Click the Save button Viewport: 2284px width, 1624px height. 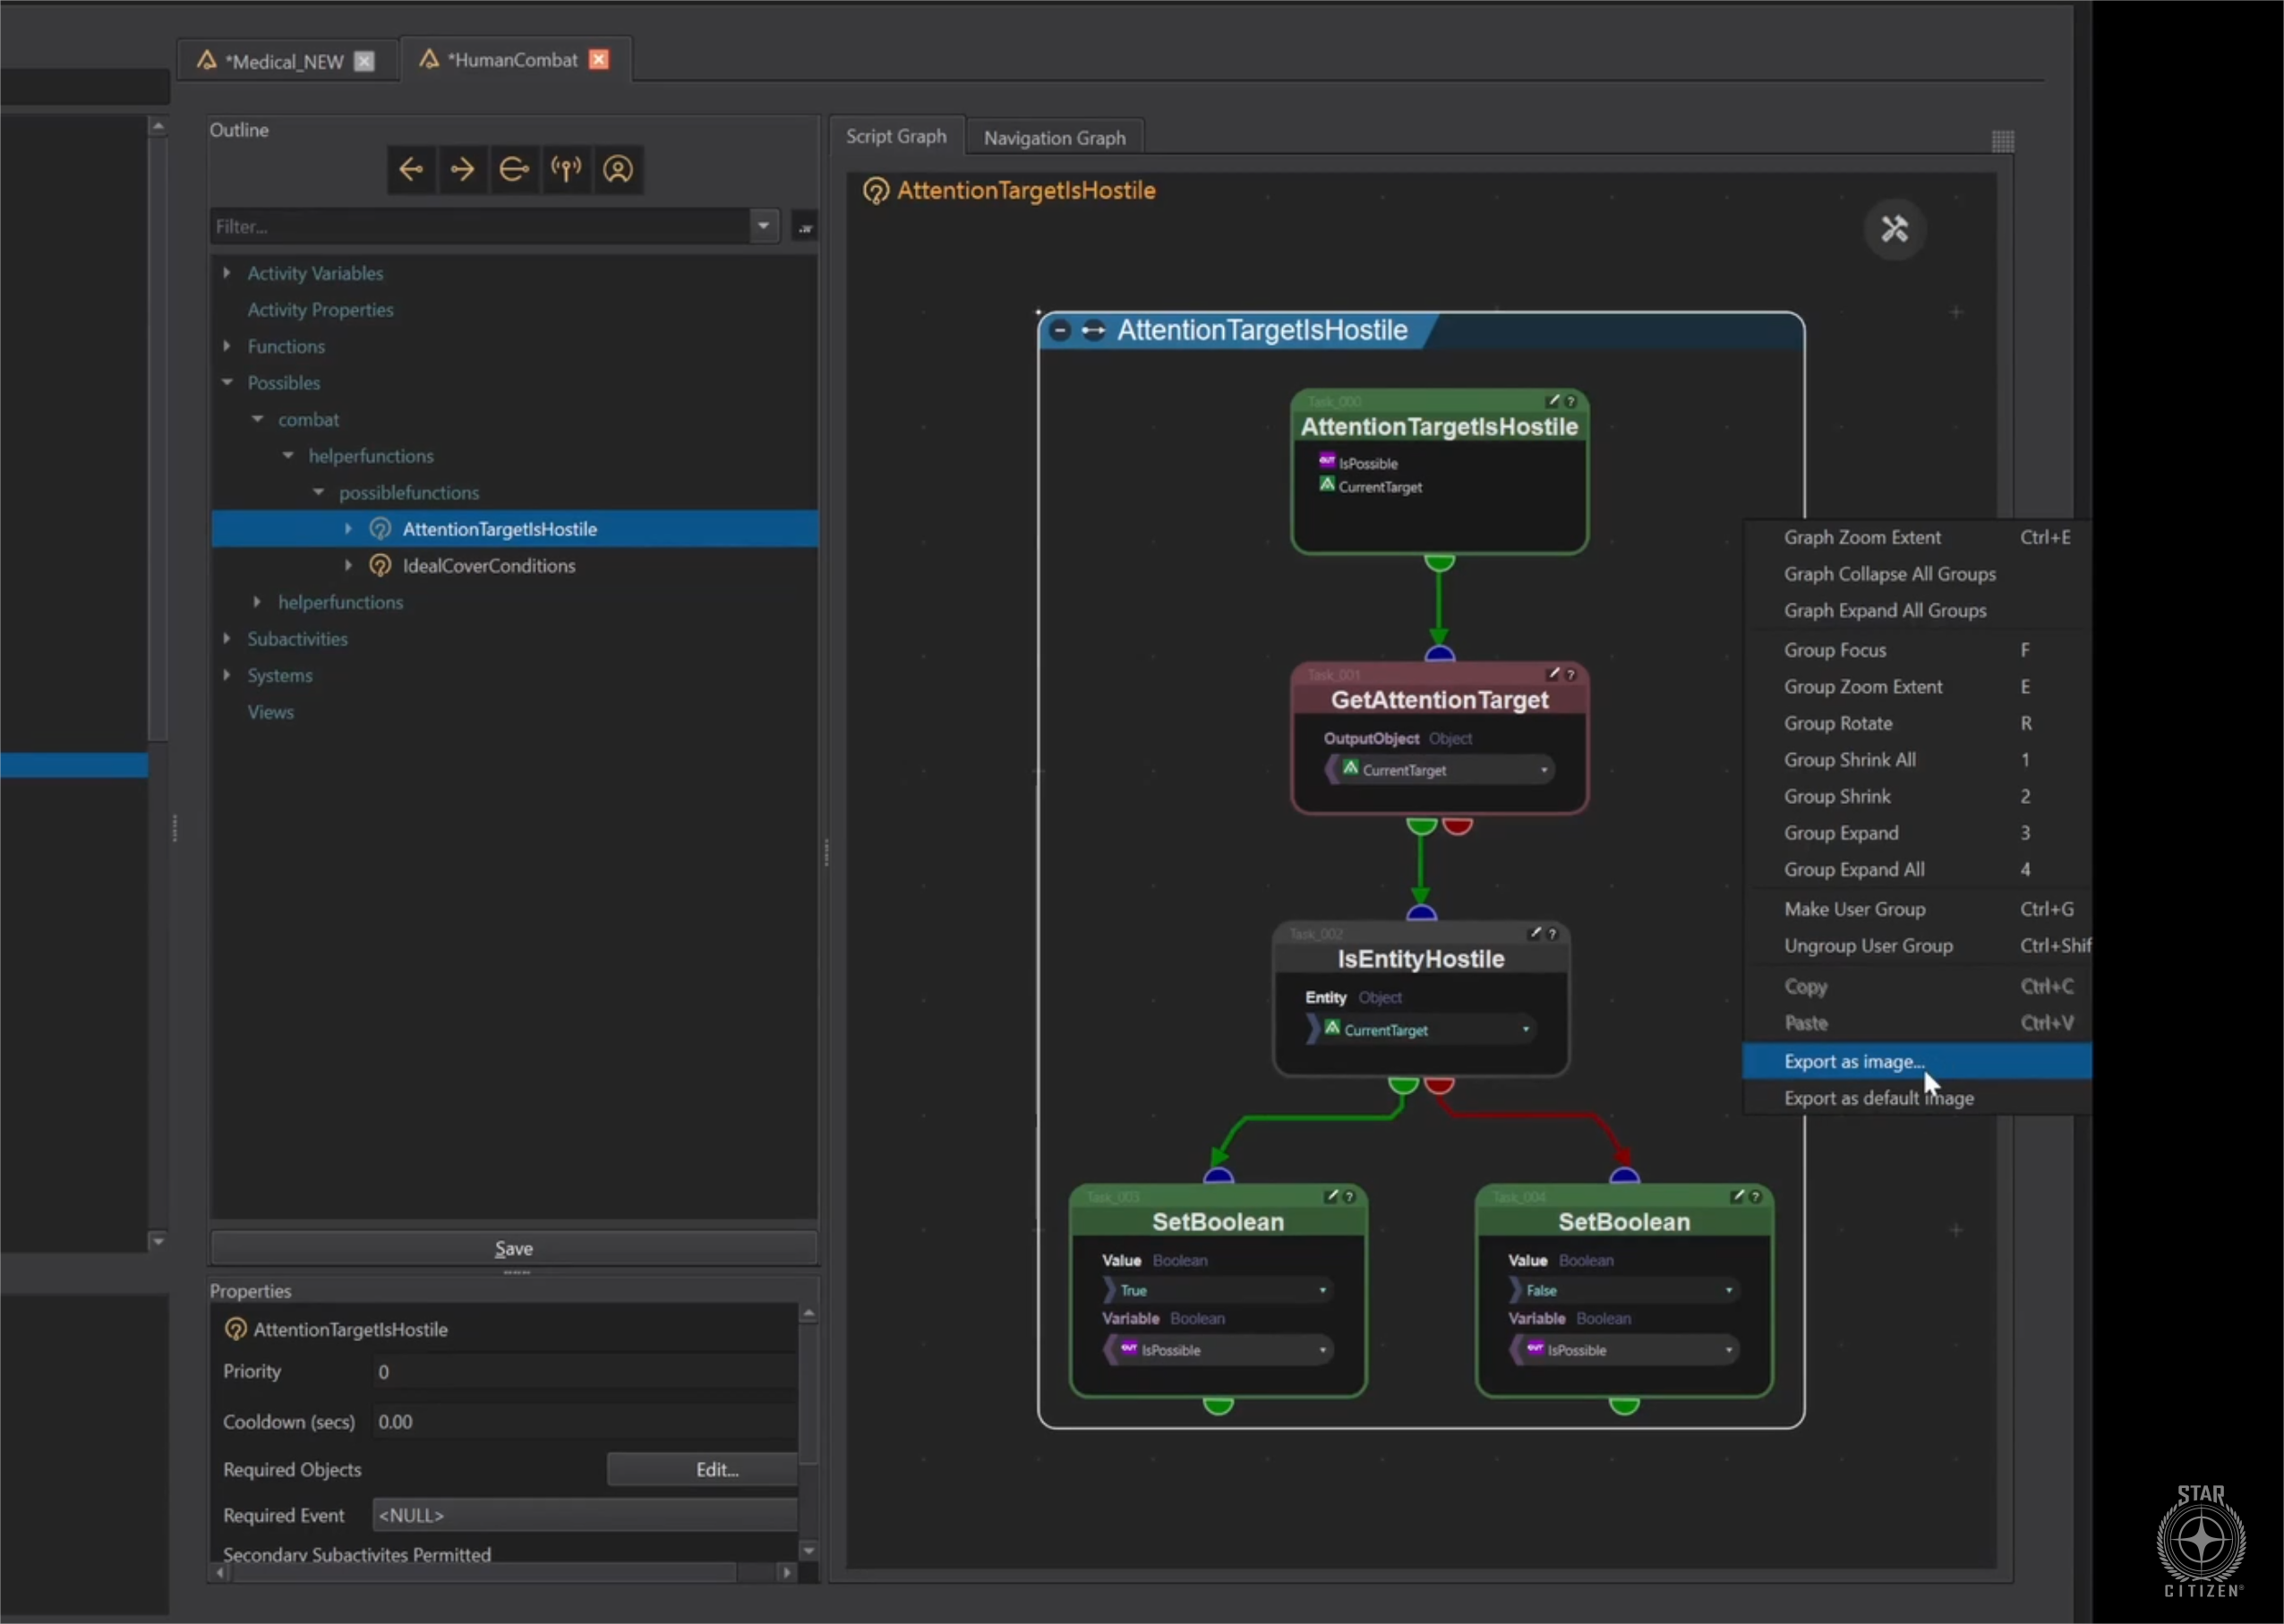coord(513,1248)
